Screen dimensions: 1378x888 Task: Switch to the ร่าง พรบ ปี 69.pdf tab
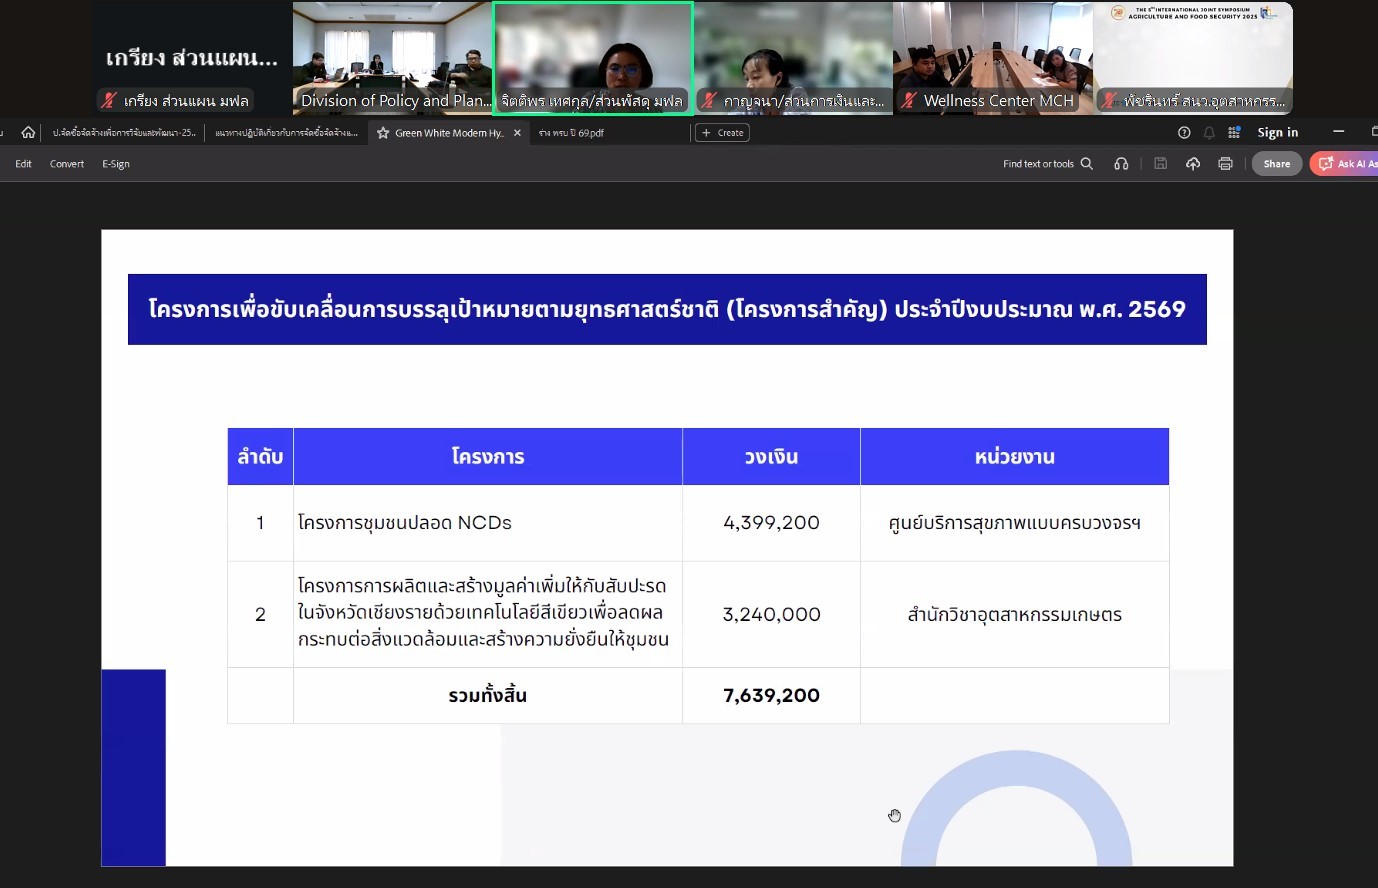[572, 133]
